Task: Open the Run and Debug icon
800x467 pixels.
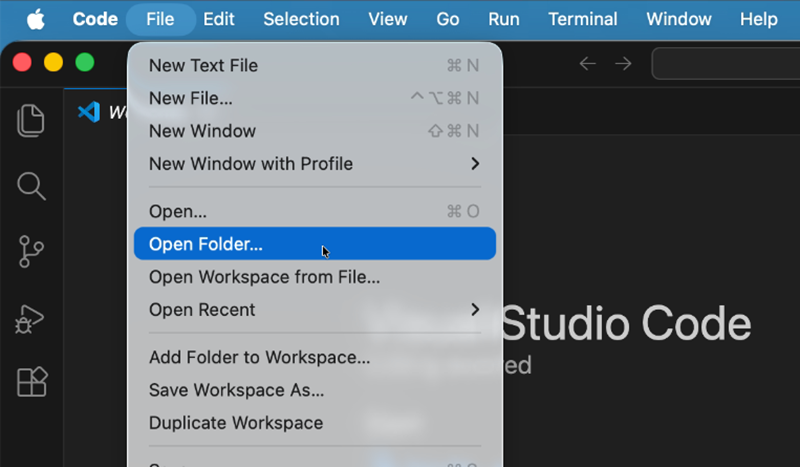Action: [32, 318]
